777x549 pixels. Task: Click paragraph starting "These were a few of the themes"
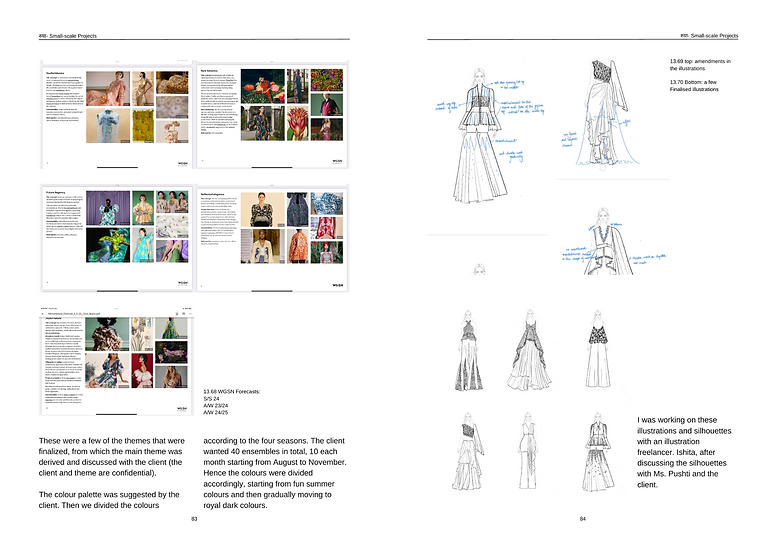click(x=111, y=457)
